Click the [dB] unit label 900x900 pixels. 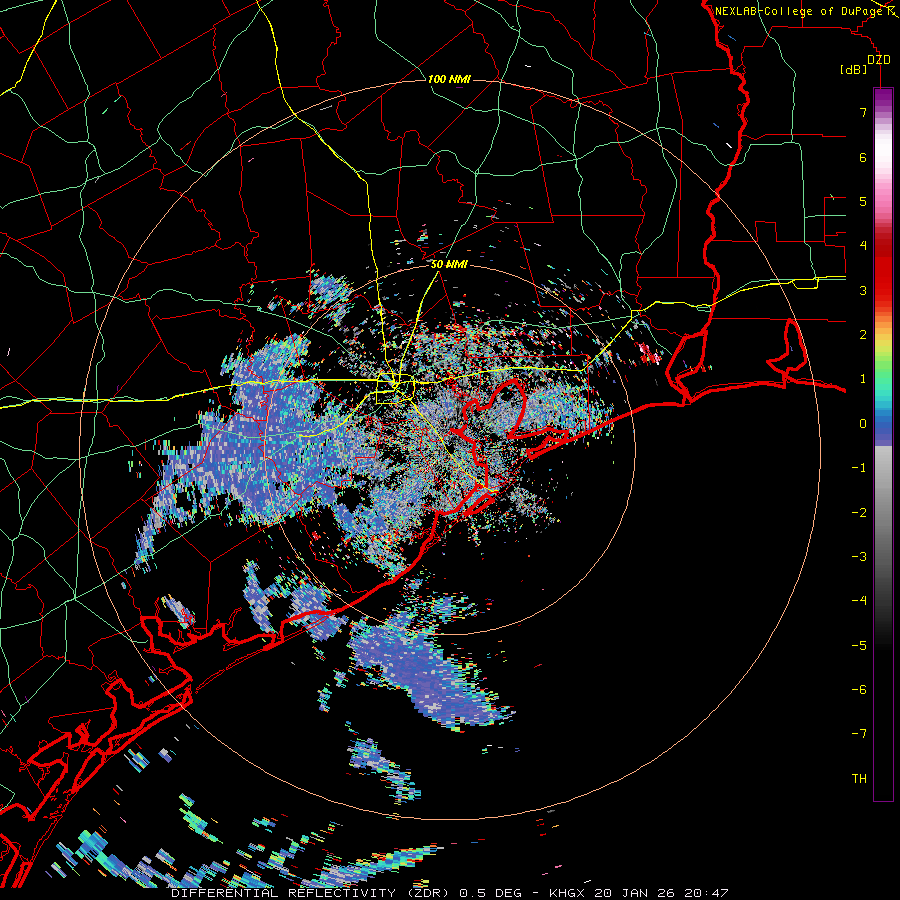click(x=854, y=70)
